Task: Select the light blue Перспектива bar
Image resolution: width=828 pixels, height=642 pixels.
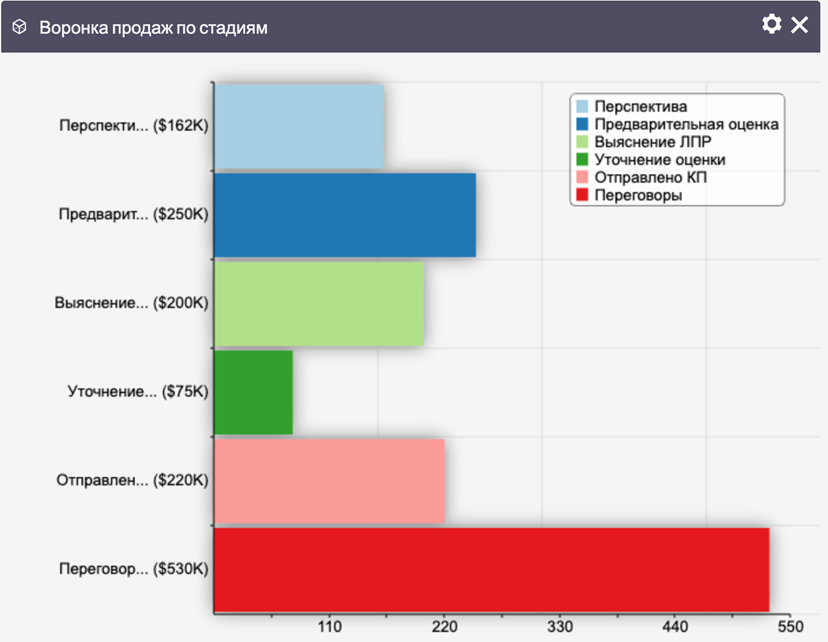Action: coord(299,127)
